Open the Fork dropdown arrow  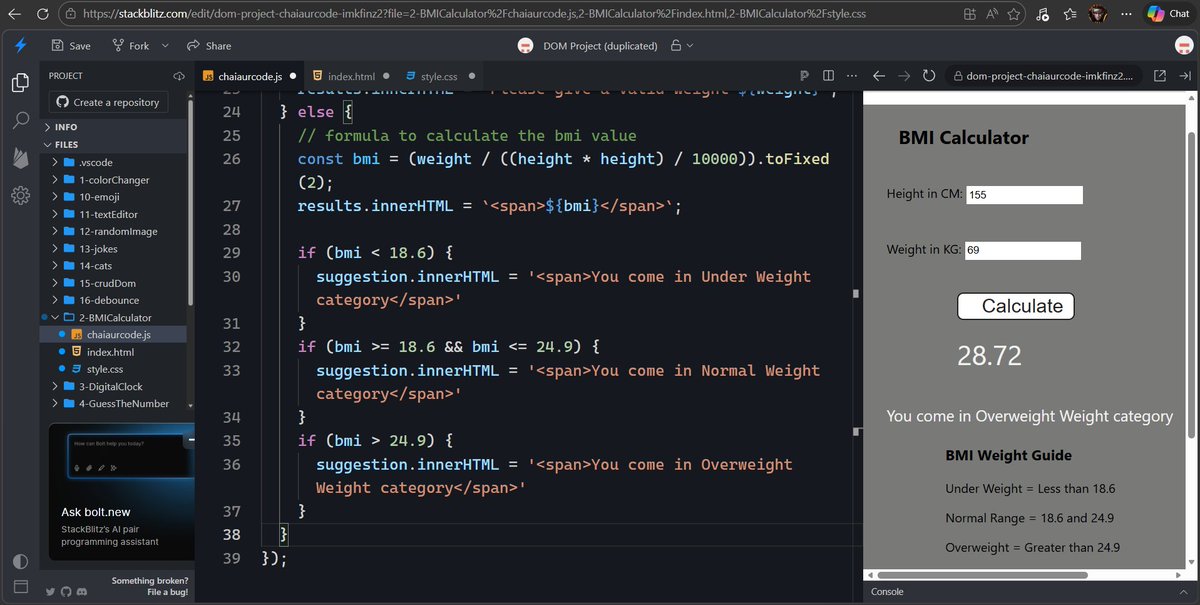coord(165,46)
